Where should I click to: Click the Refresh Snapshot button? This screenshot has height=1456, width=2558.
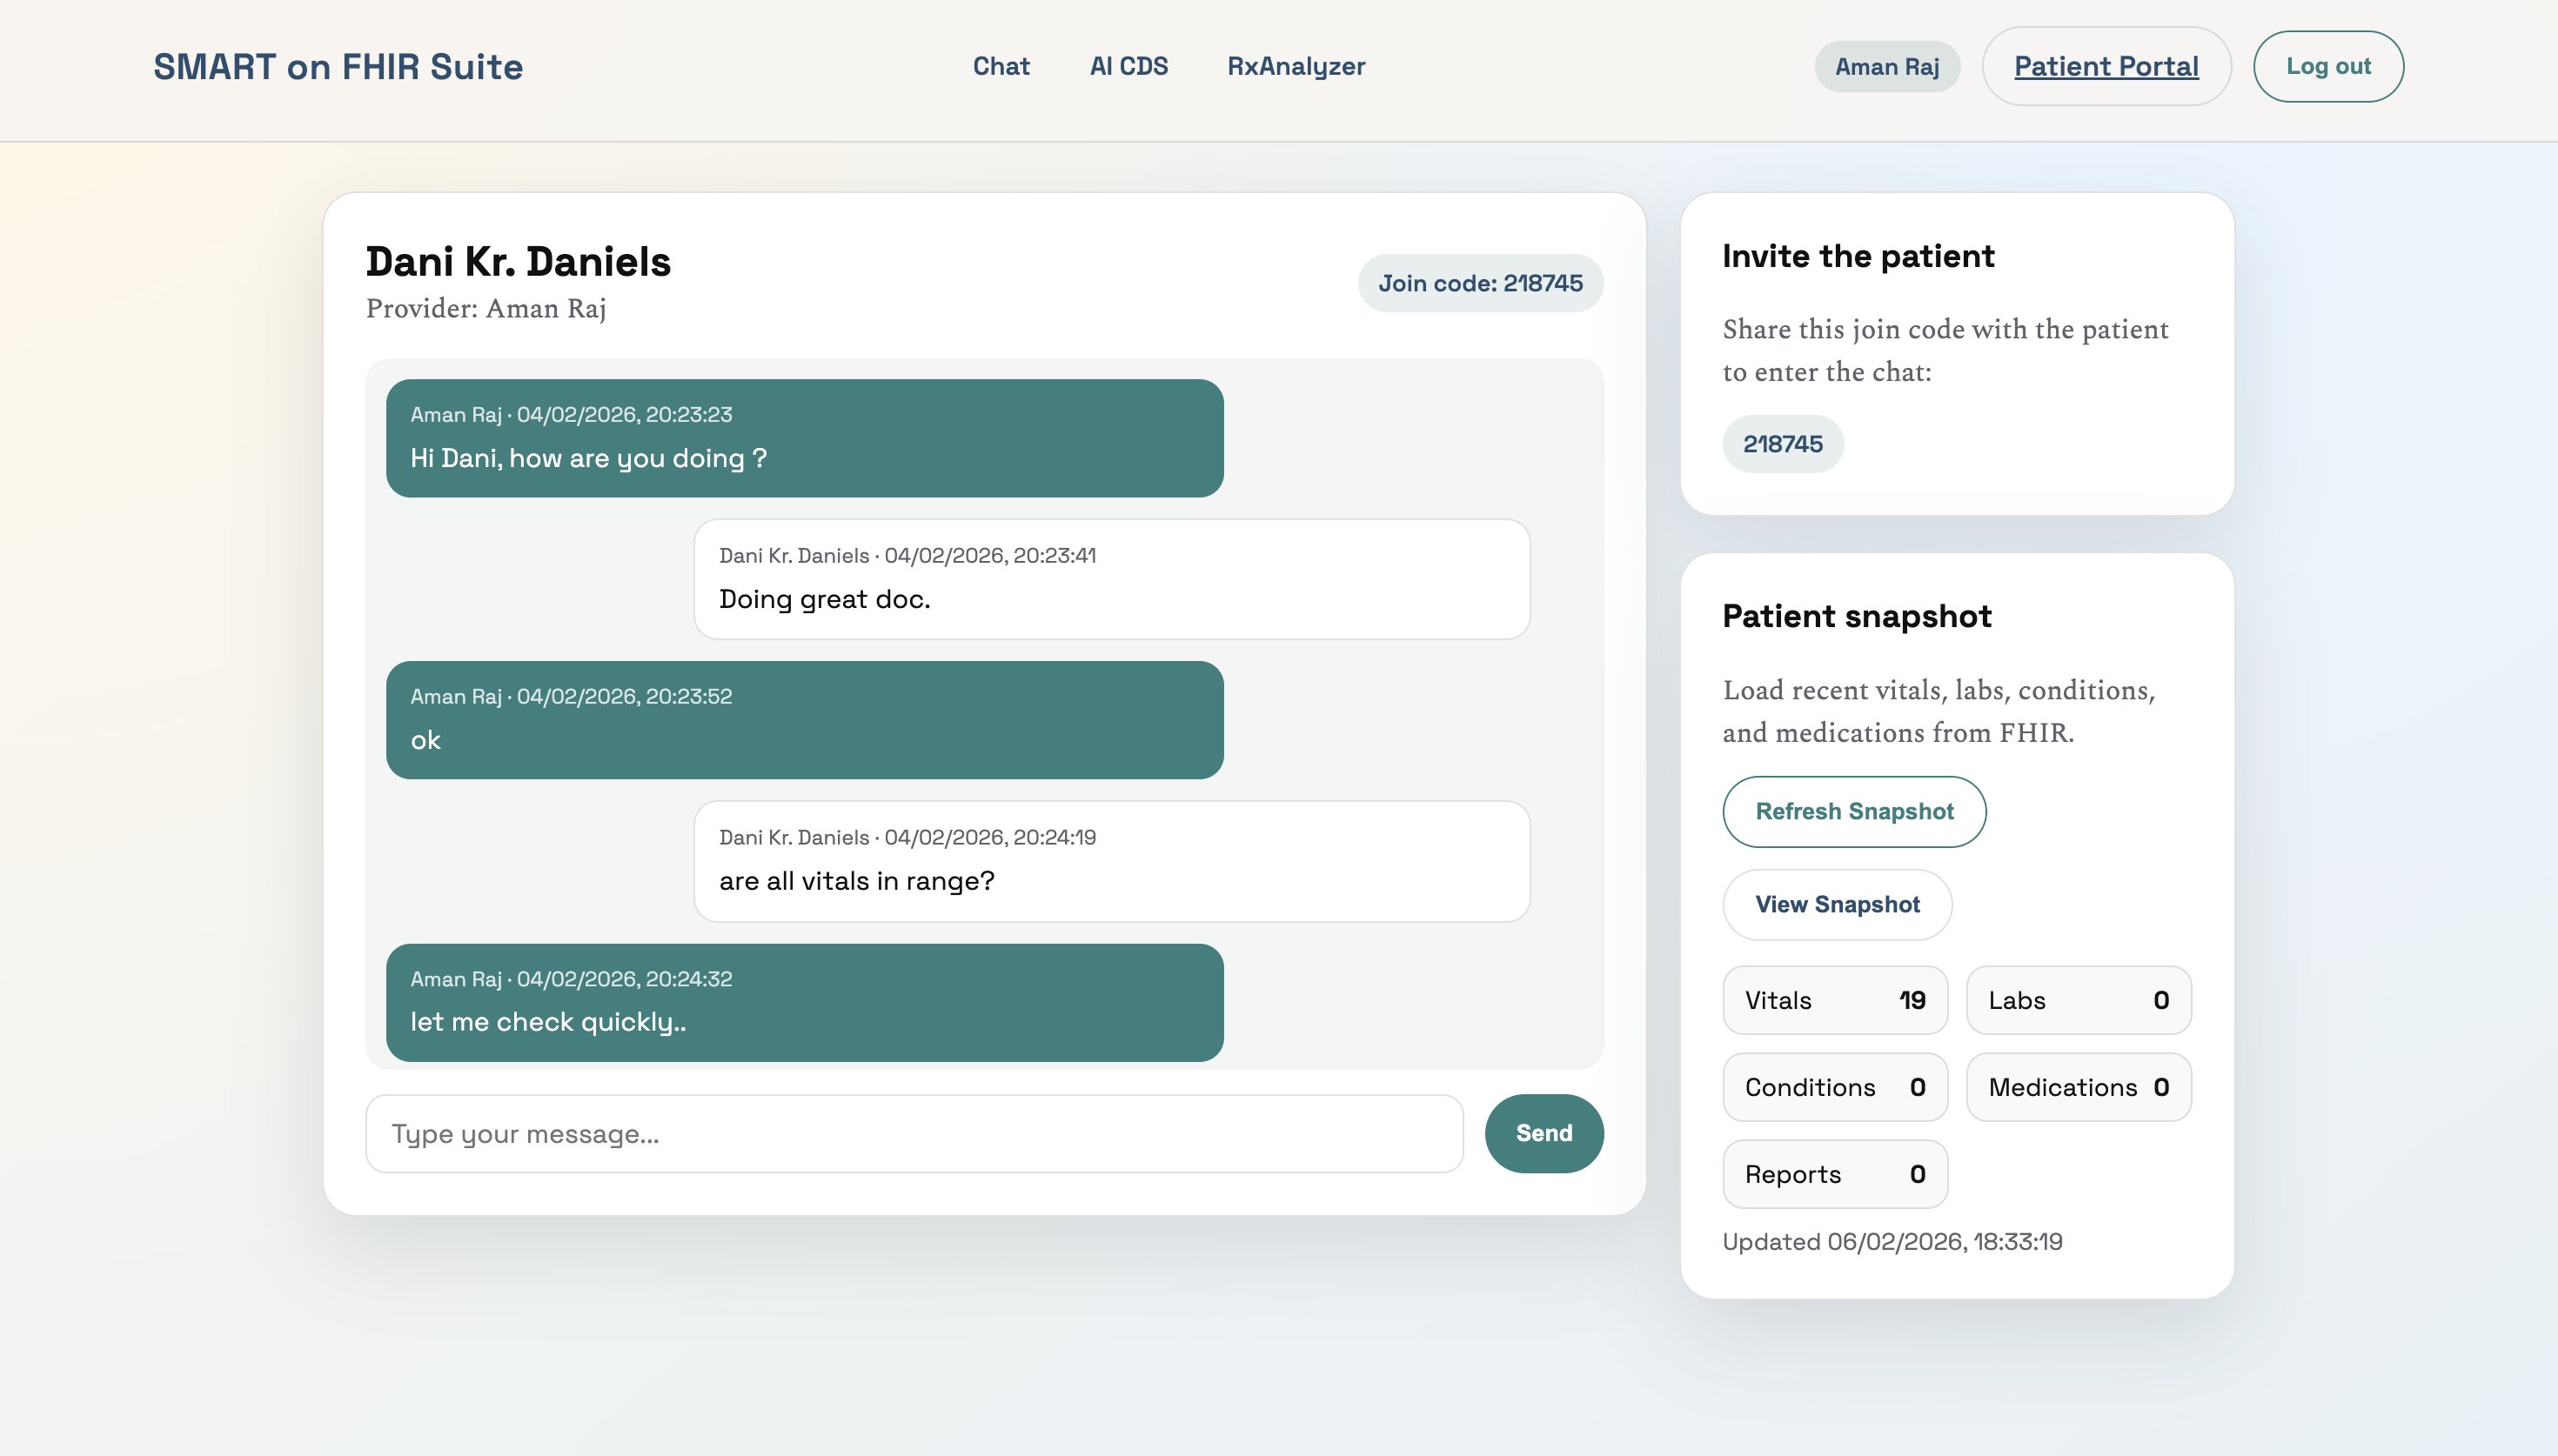pyautogui.click(x=1853, y=811)
